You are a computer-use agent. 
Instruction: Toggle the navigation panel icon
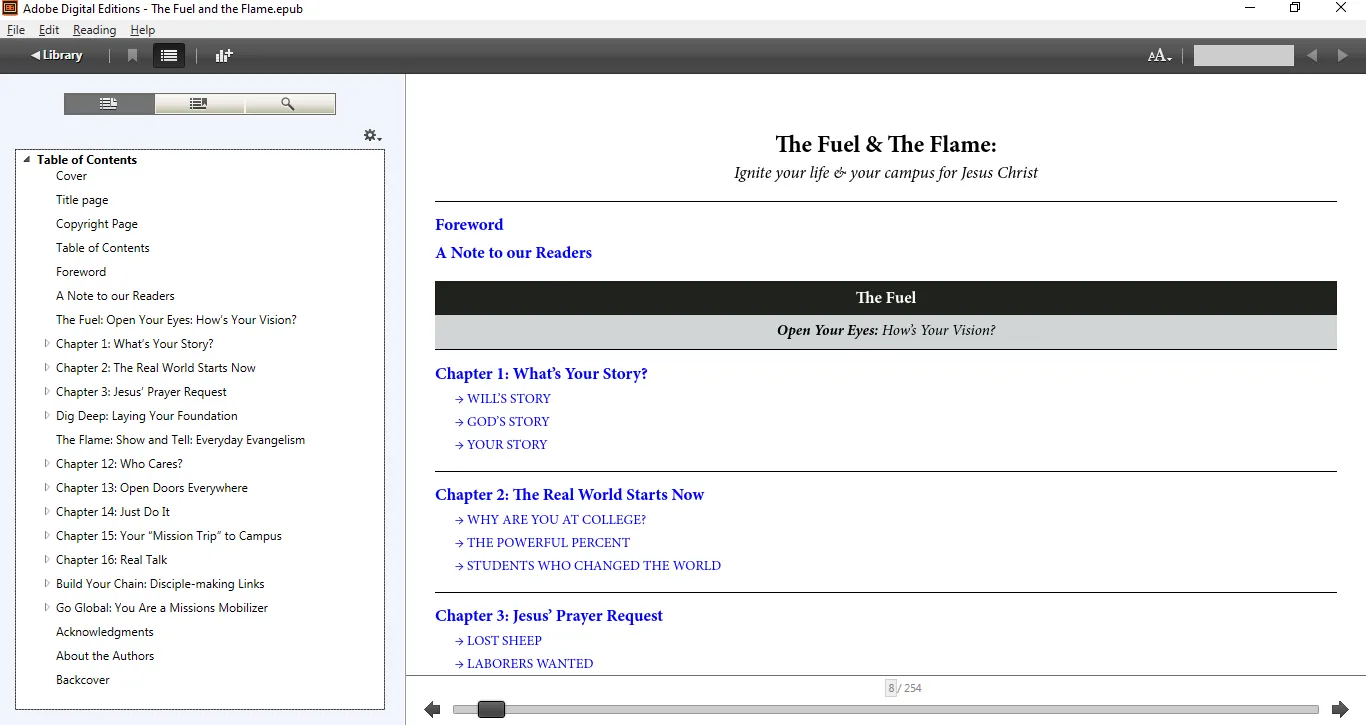169,56
